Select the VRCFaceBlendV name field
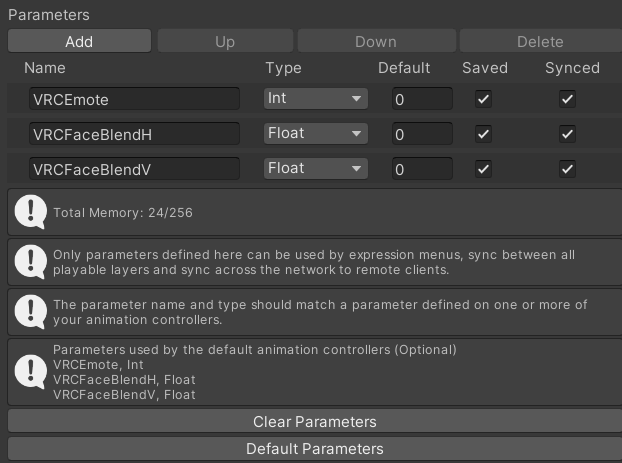The width and height of the screenshot is (622, 463). (134, 169)
